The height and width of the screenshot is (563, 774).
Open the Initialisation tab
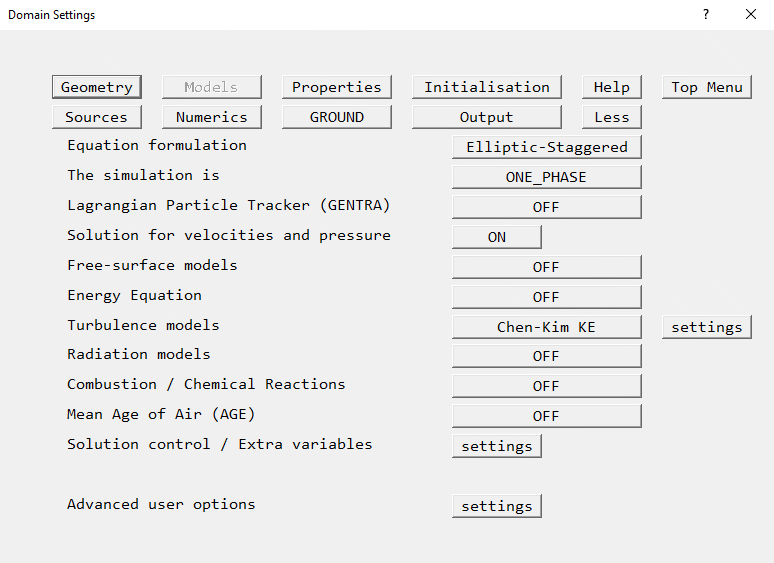point(486,87)
